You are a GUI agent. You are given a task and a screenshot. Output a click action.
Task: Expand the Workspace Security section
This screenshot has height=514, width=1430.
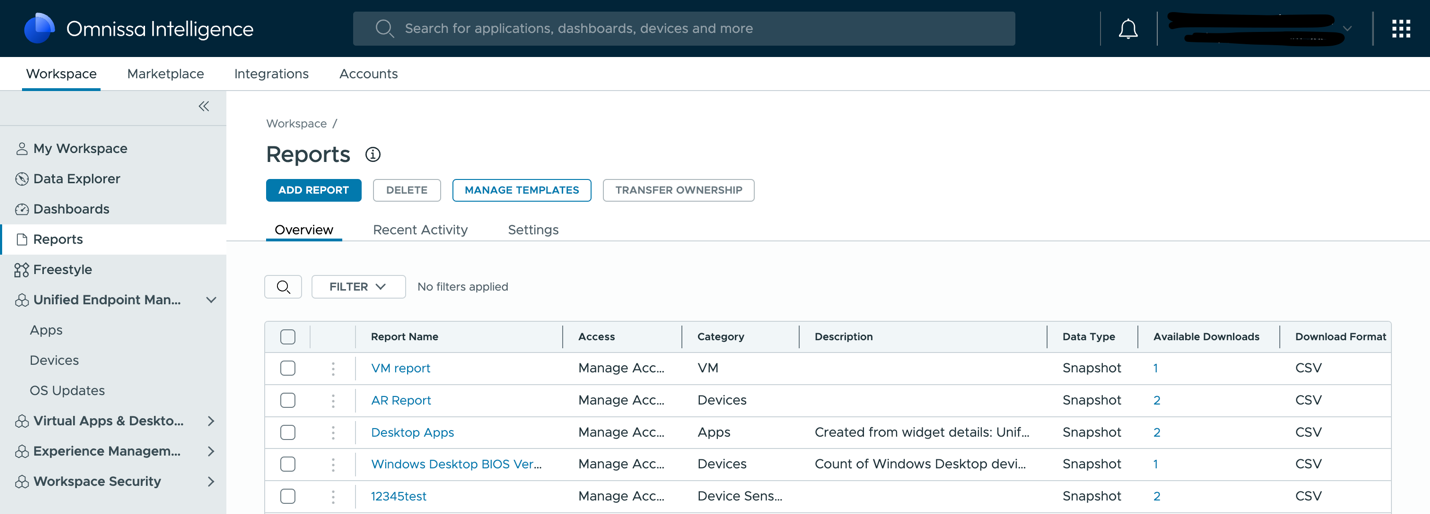[211, 482]
